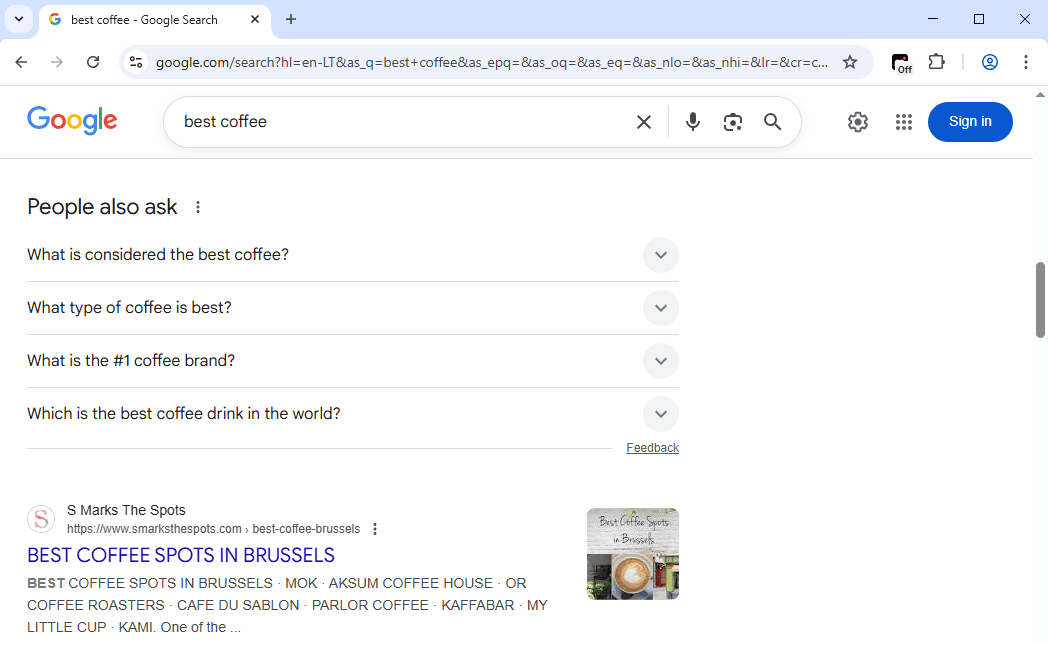Expand "What is the #1 coffee brand?"
The image size is (1048, 645).
click(x=660, y=361)
